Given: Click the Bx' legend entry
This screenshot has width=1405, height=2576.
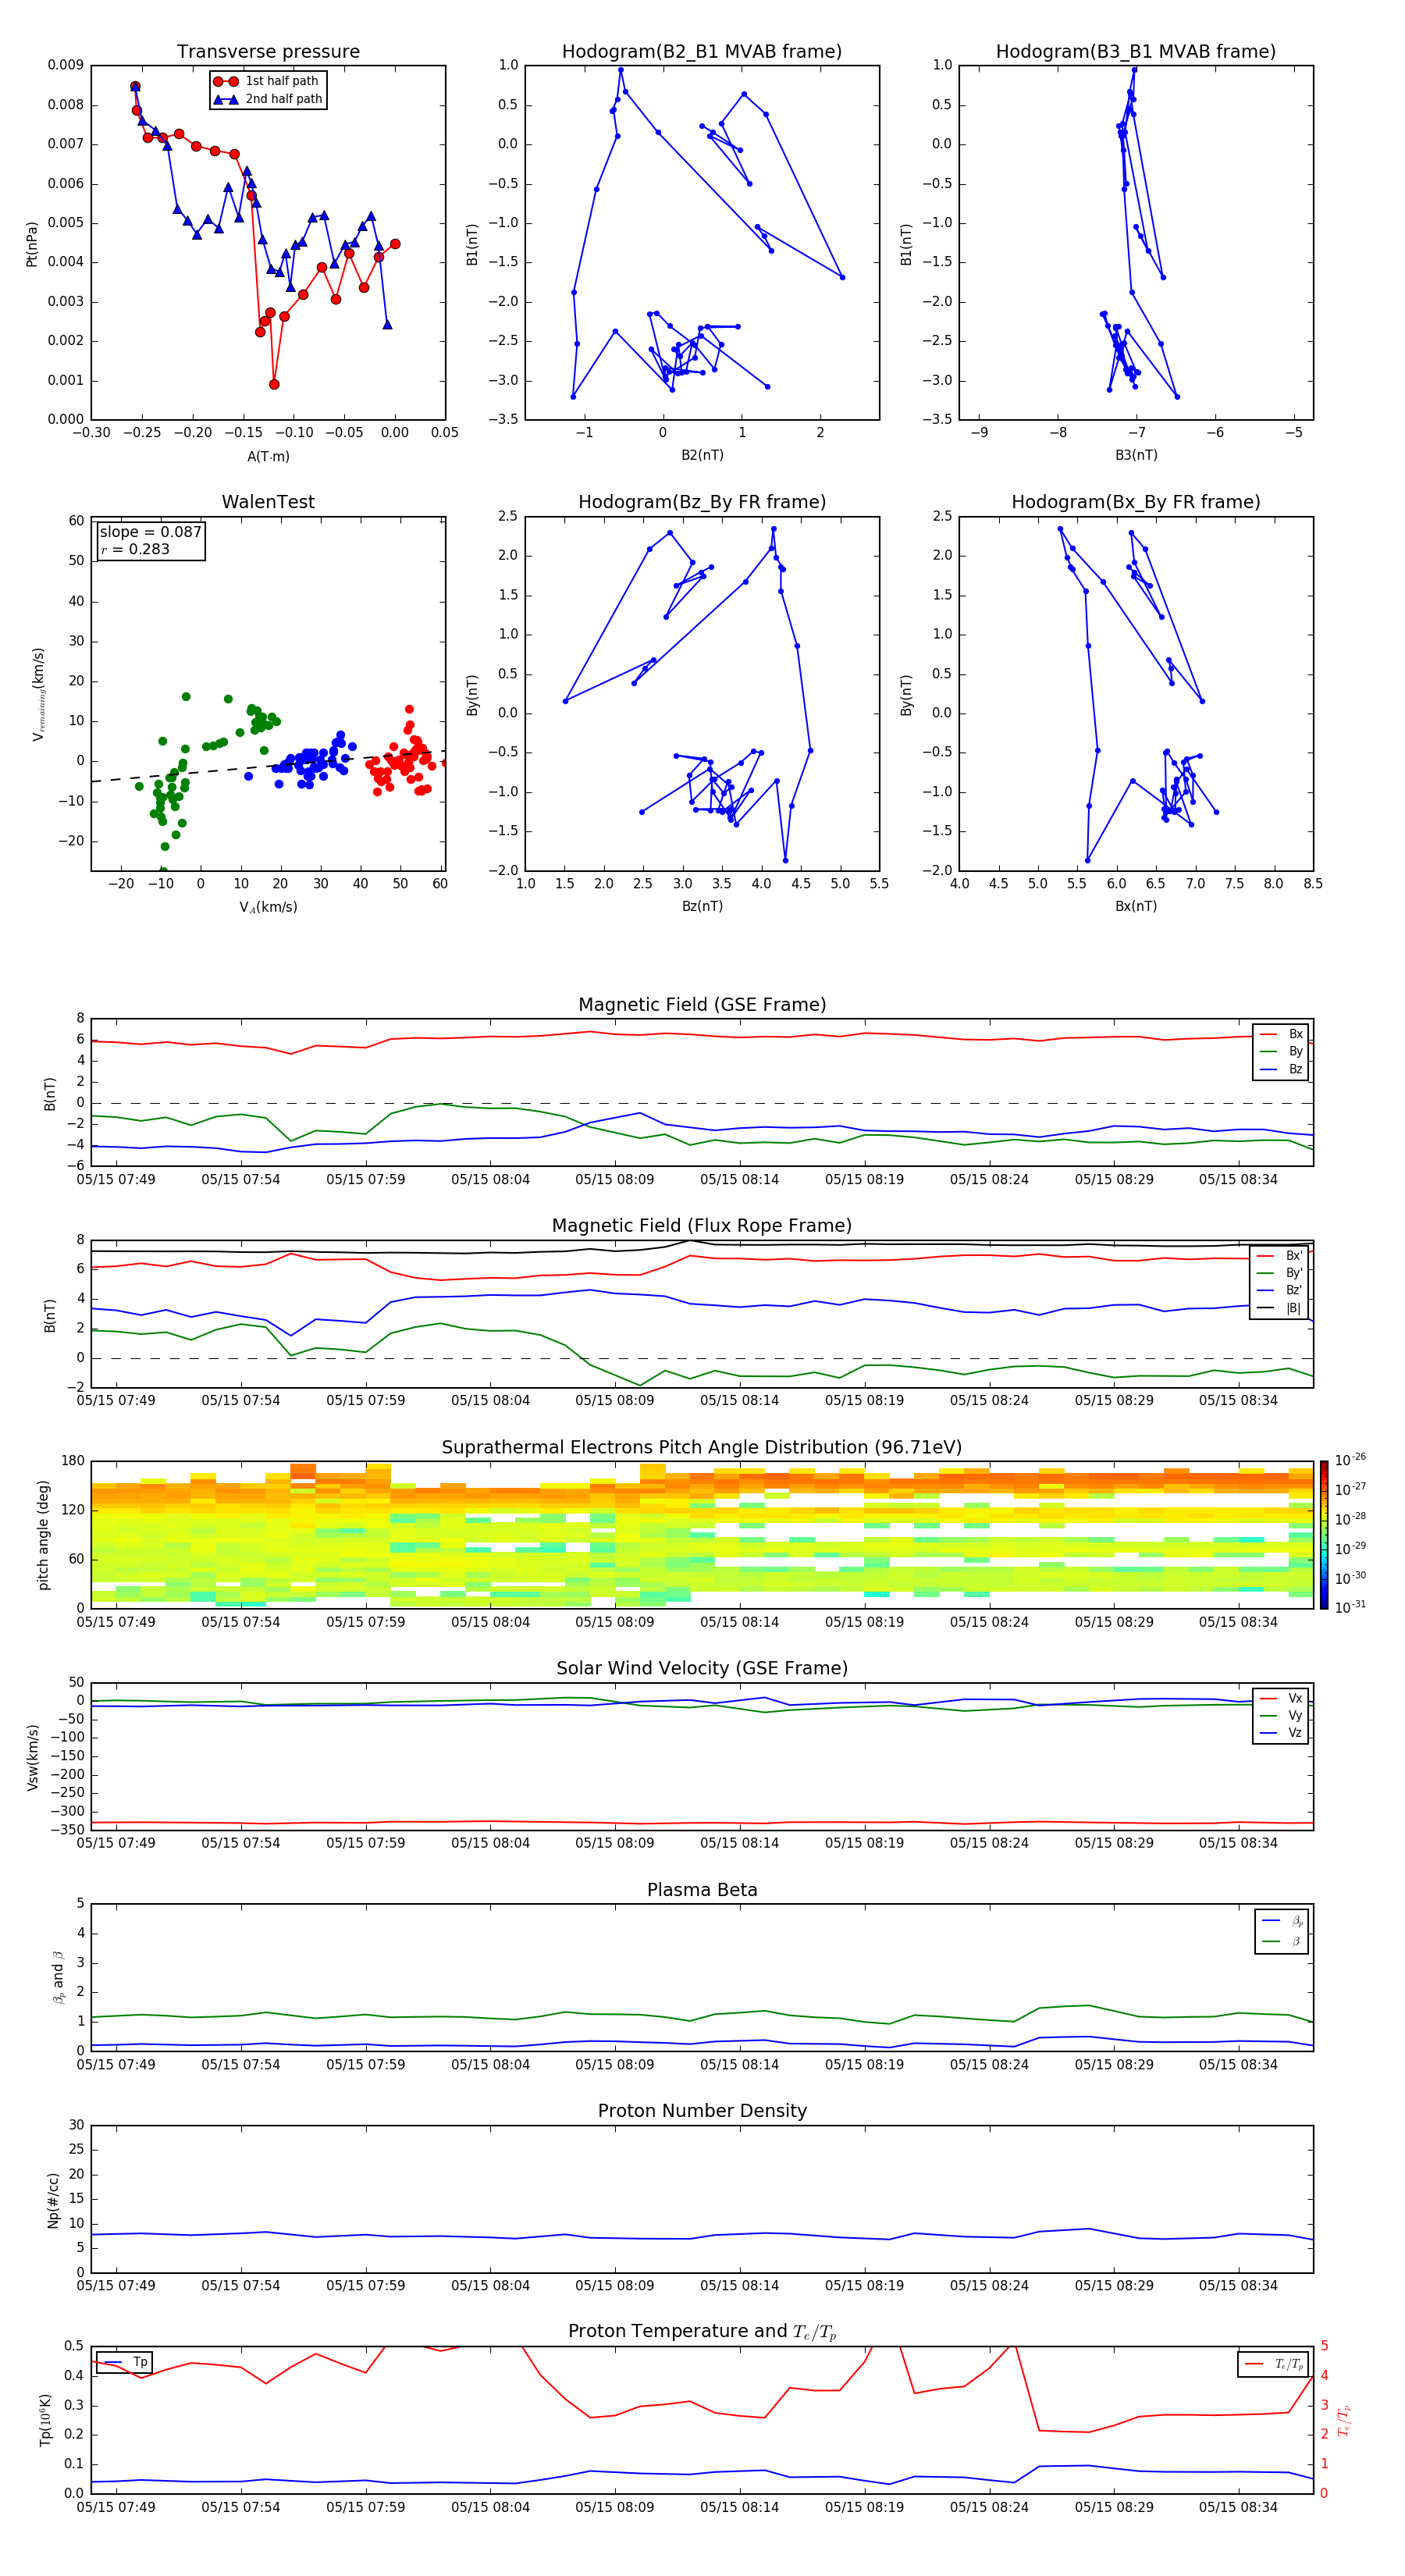Looking at the screenshot, I should [1280, 1256].
